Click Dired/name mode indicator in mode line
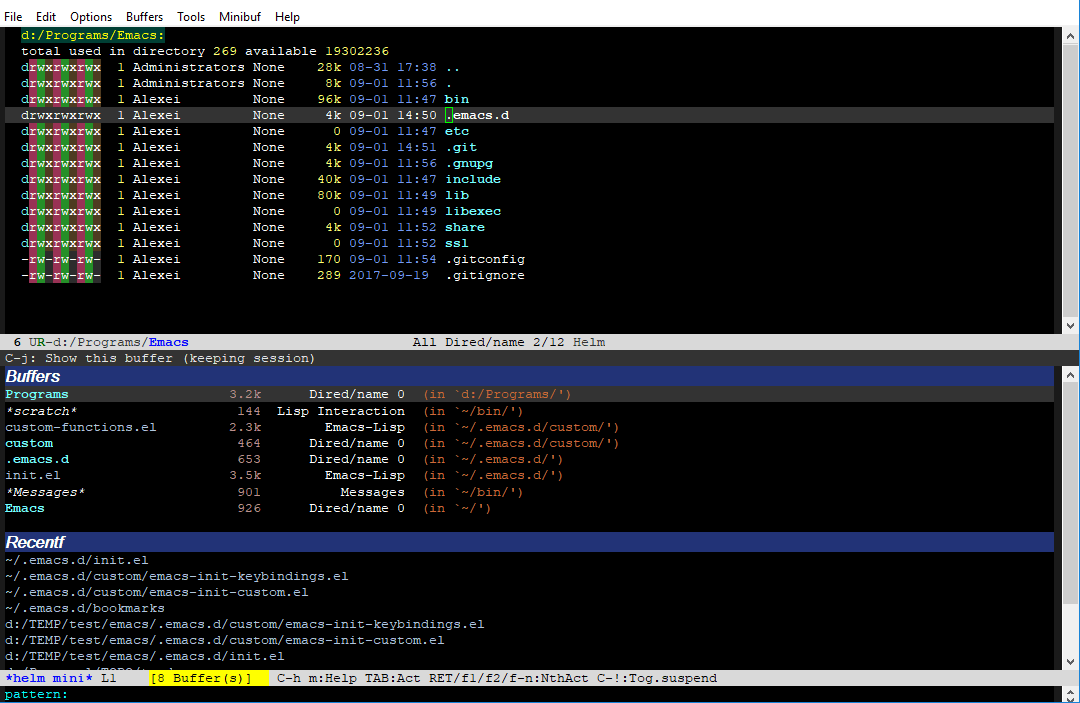 [x=485, y=342]
